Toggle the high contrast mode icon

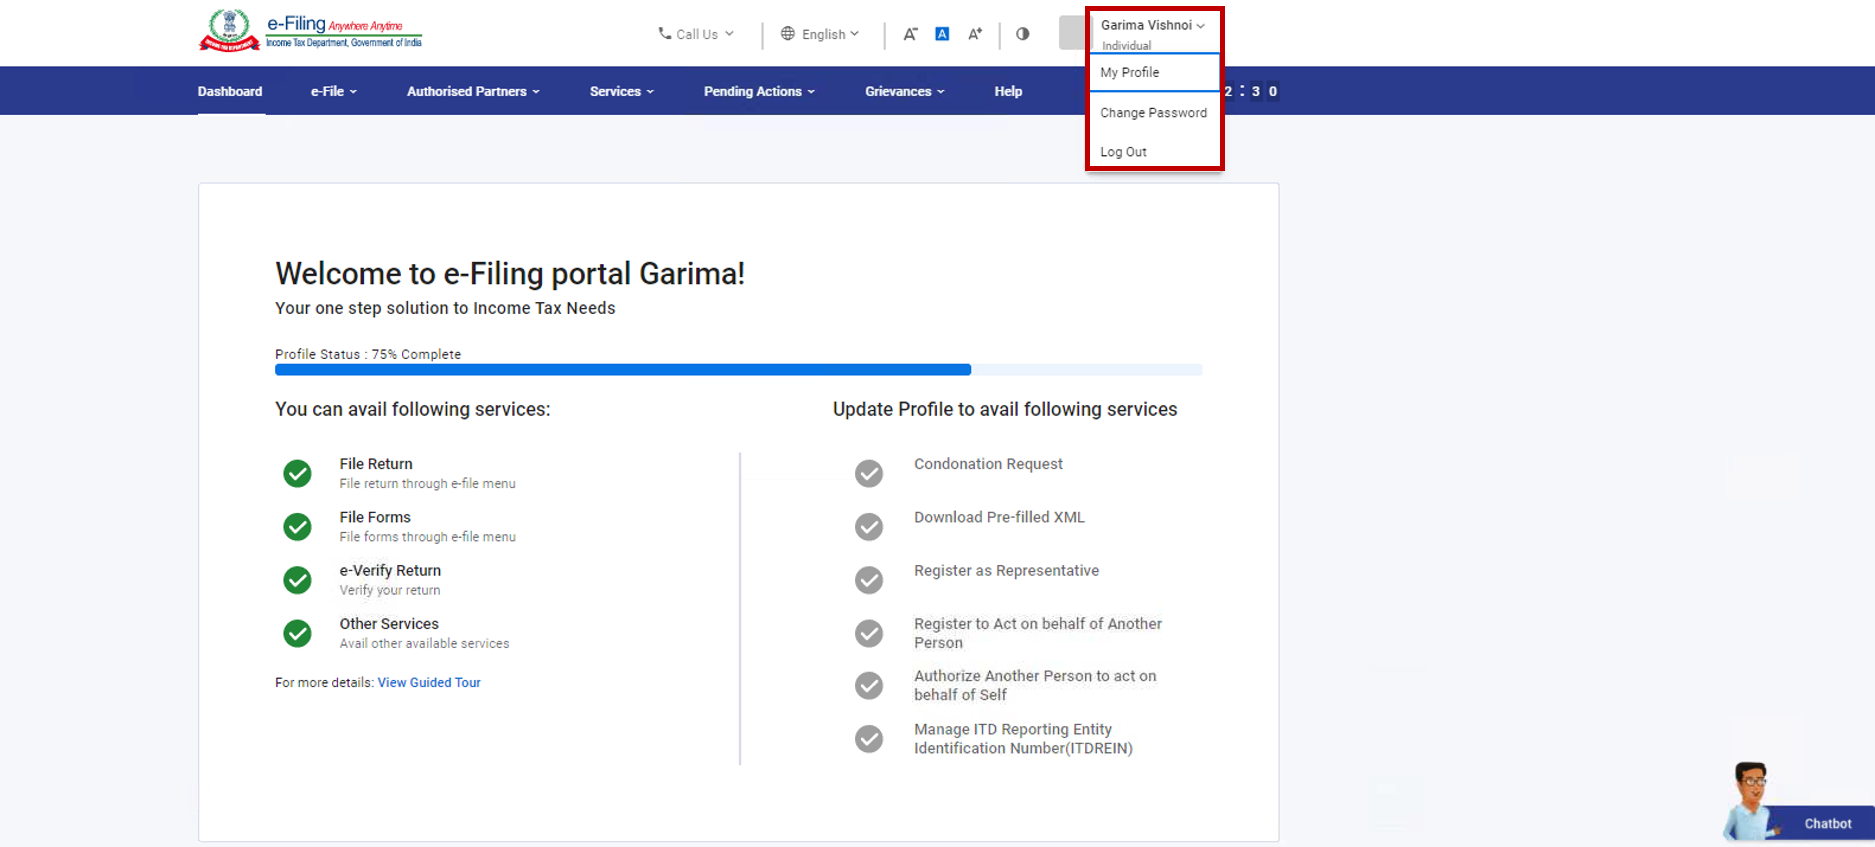1022,34
